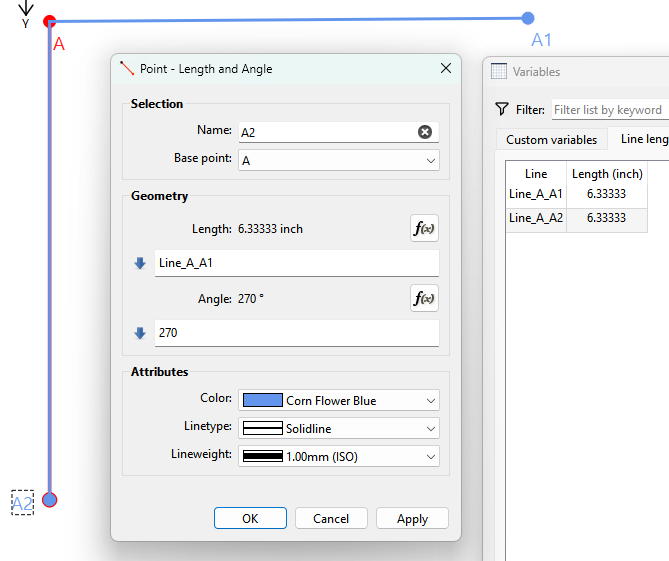Clear the Name field text
Screen dimensions: 669x561
[x=424, y=132]
